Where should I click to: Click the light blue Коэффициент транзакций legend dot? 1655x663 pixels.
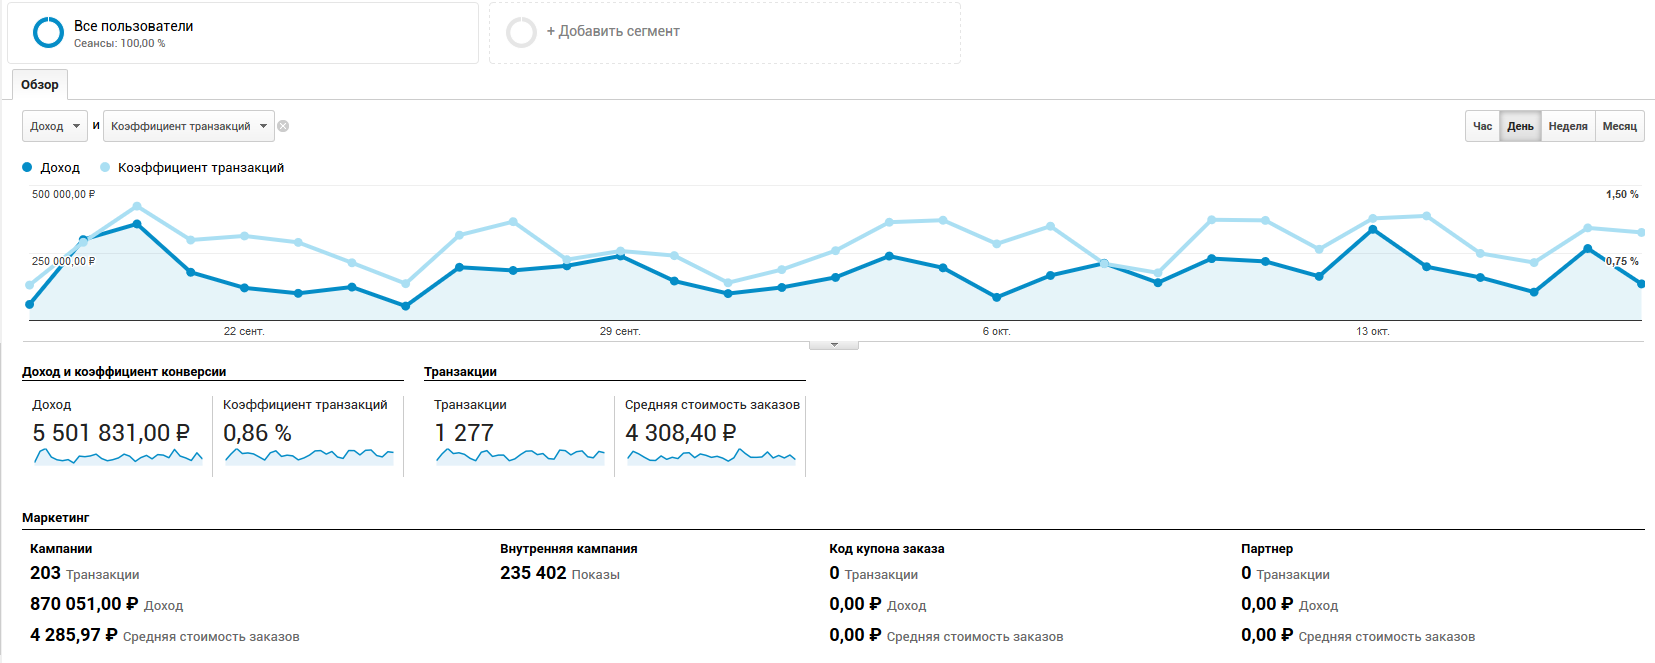(x=105, y=168)
